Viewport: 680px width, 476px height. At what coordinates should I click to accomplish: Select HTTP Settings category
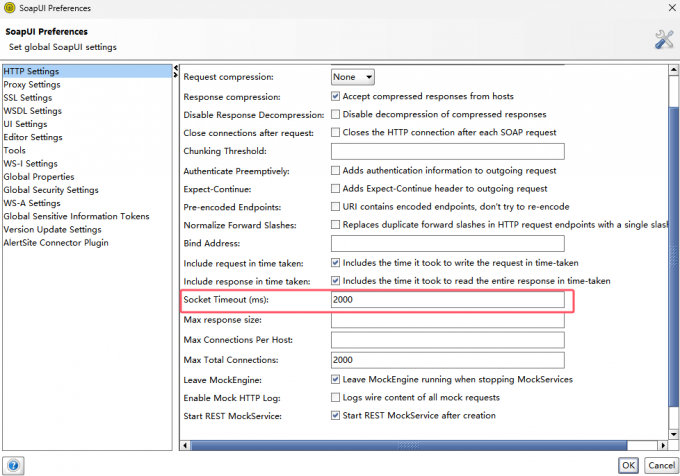pyautogui.click(x=87, y=71)
